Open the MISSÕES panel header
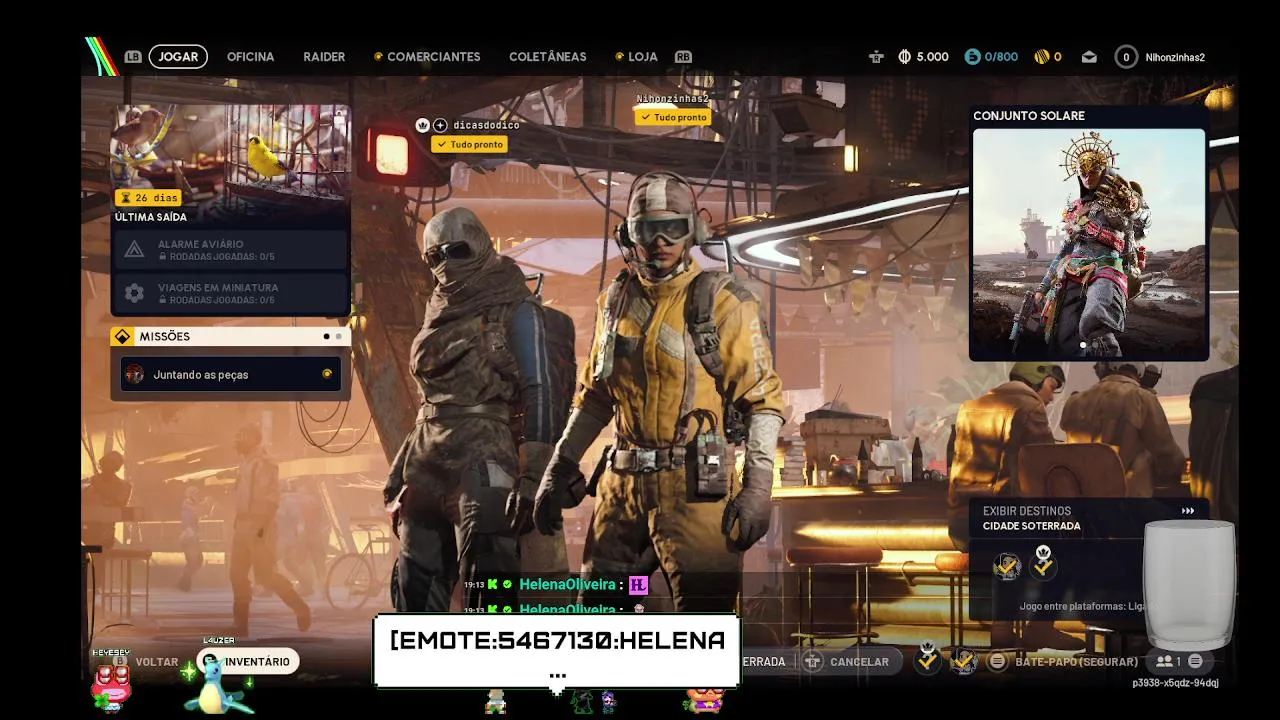The height and width of the screenshot is (720, 1280). pyautogui.click(x=231, y=336)
